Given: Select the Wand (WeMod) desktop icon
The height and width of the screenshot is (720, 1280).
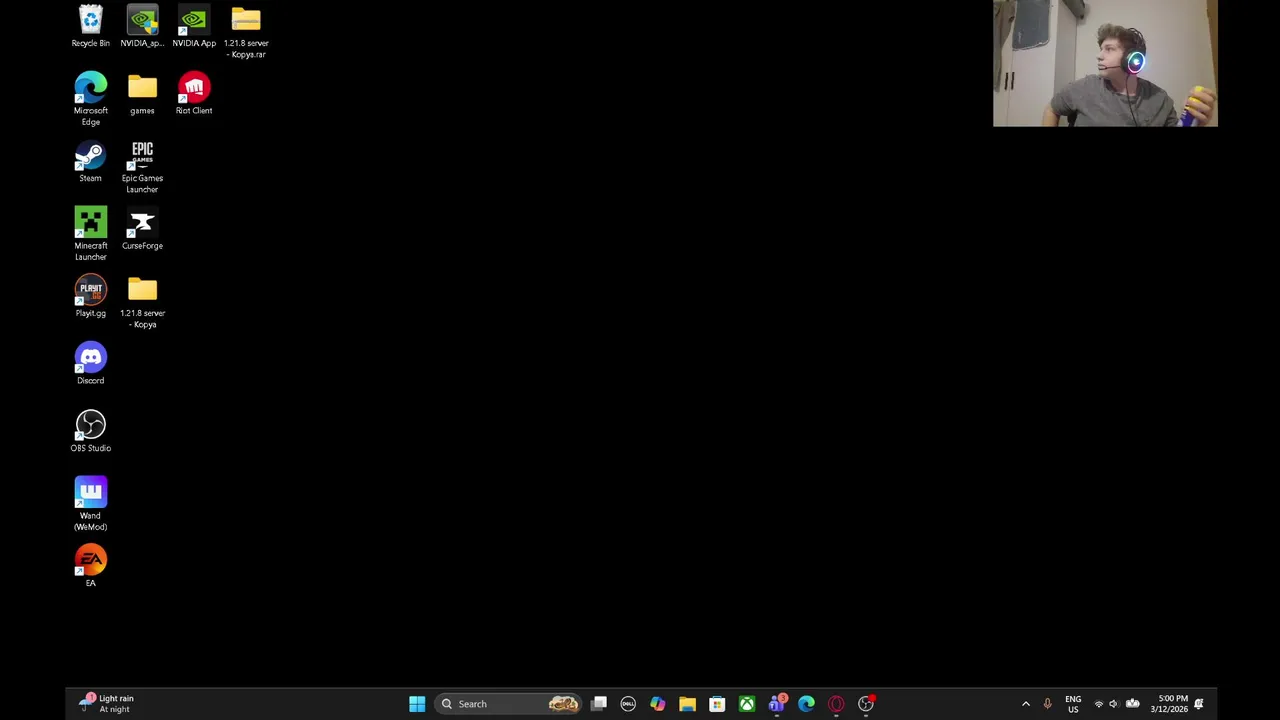Looking at the screenshot, I should [90, 504].
